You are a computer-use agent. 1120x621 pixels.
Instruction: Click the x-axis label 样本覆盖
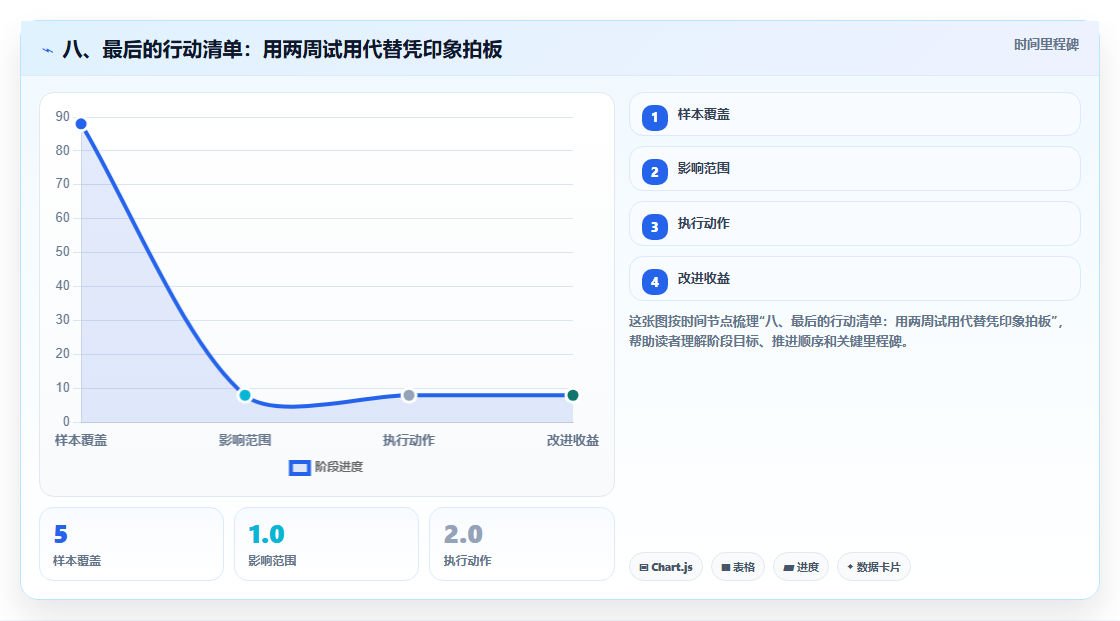[x=81, y=440]
